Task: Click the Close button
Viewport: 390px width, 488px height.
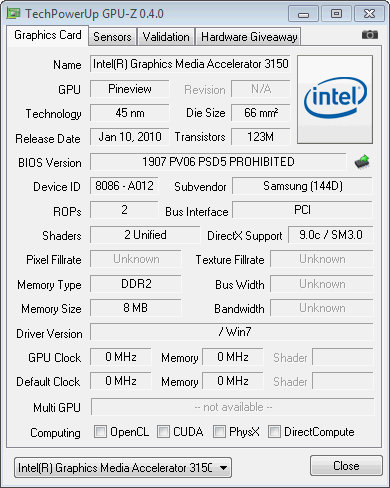Action: (346, 466)
